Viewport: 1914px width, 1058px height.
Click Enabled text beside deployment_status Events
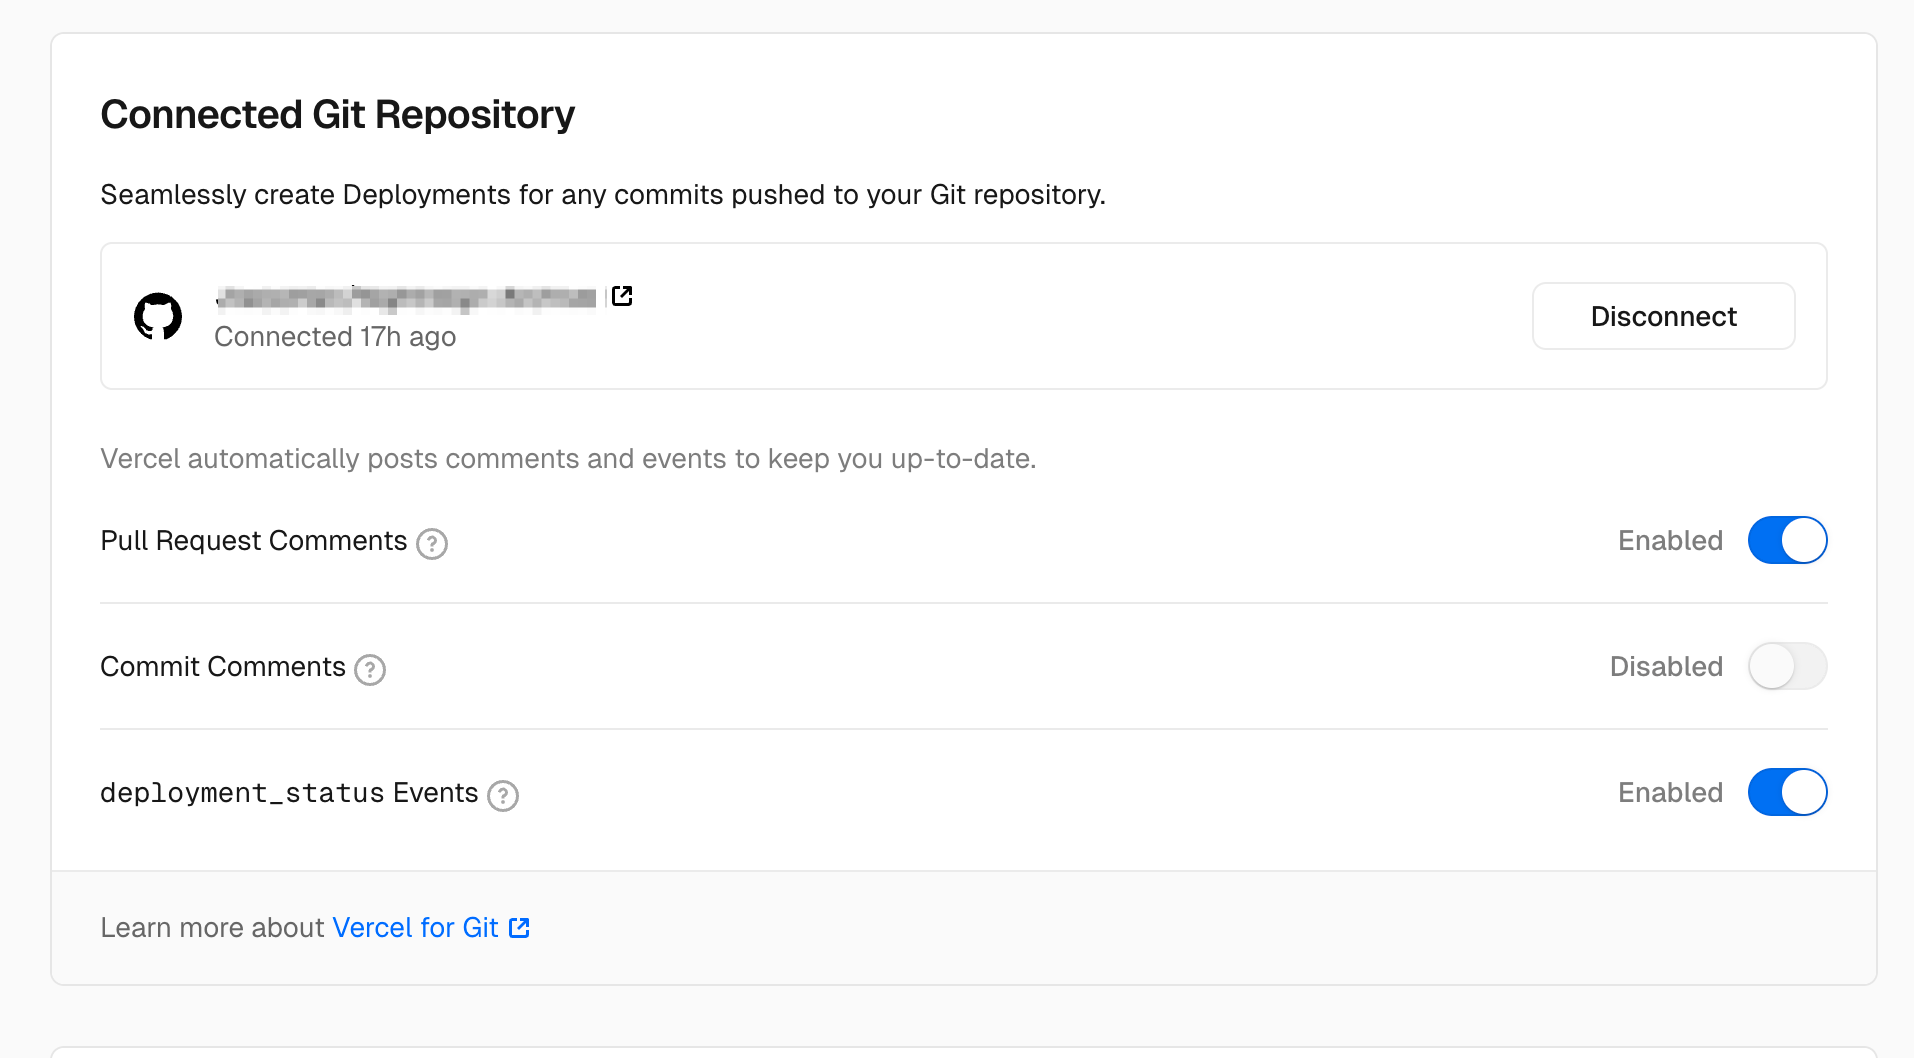[x=1670, y=793]
